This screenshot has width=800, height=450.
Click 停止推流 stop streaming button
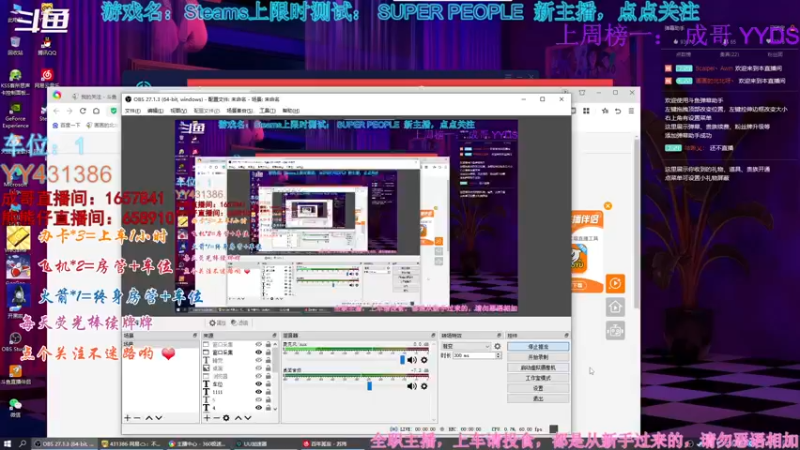pyautogui.click(x=538, y=346)
